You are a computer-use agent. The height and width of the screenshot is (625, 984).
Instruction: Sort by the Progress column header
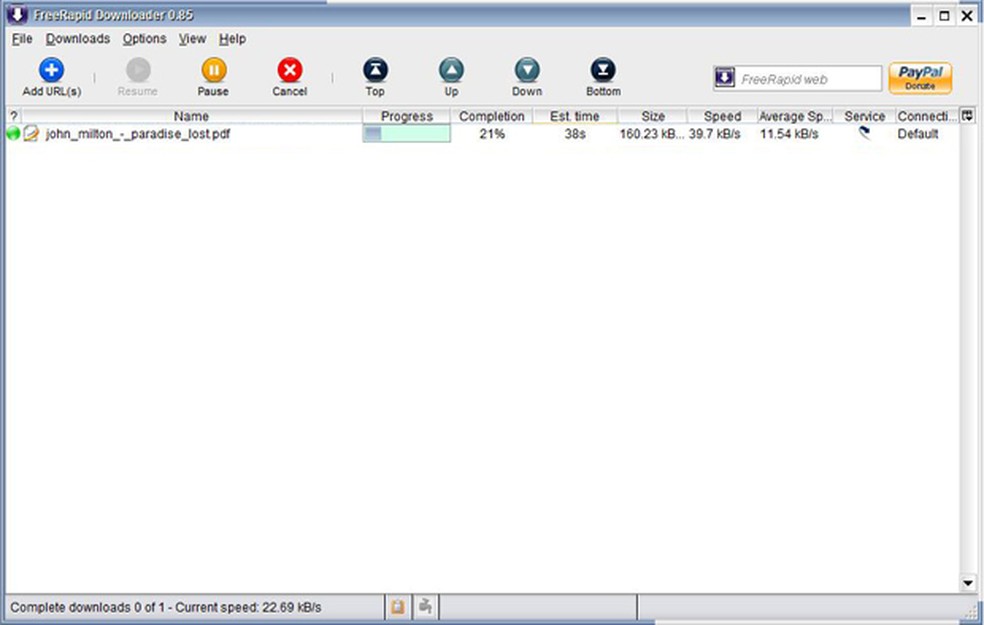406,116
